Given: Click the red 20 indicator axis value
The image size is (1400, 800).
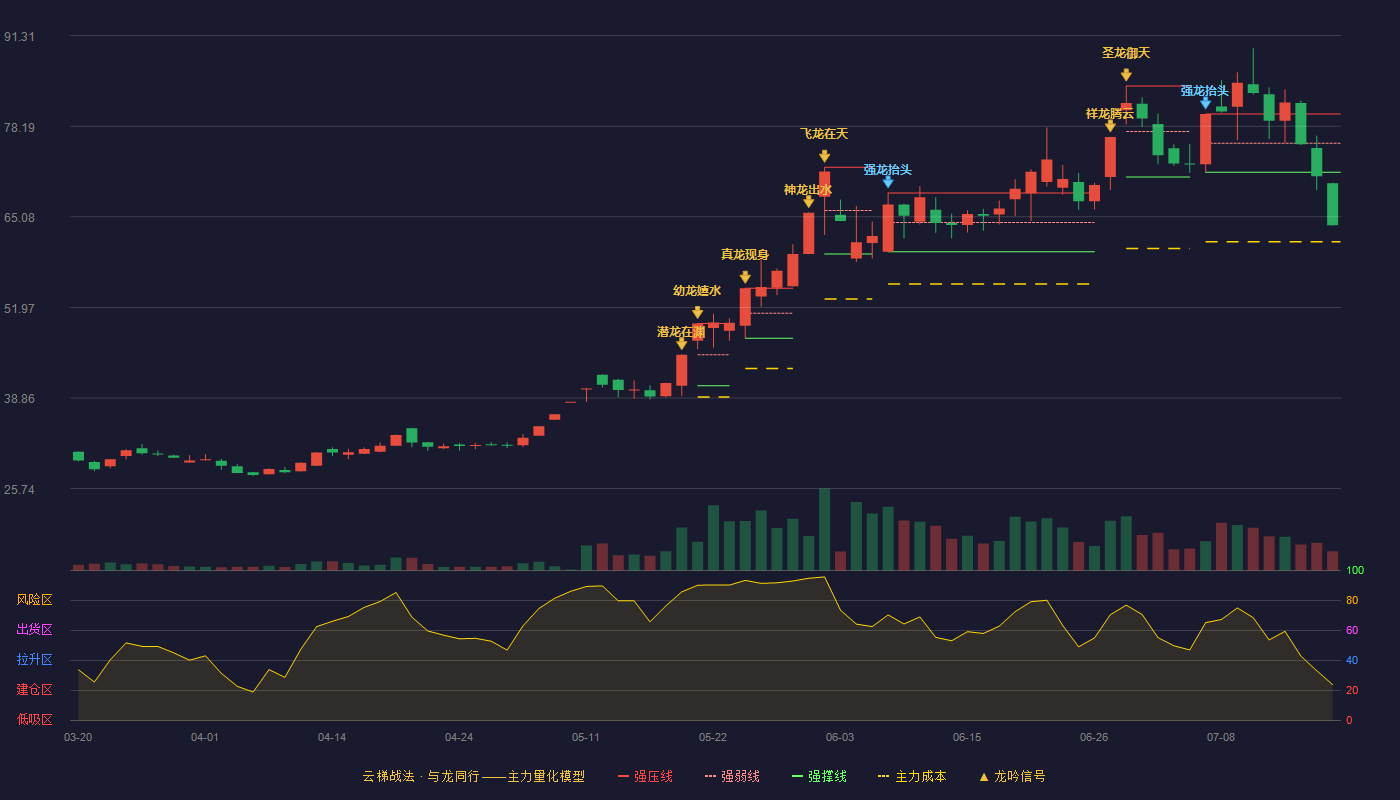Looking at the screenshot, I should coord(1352,690).
